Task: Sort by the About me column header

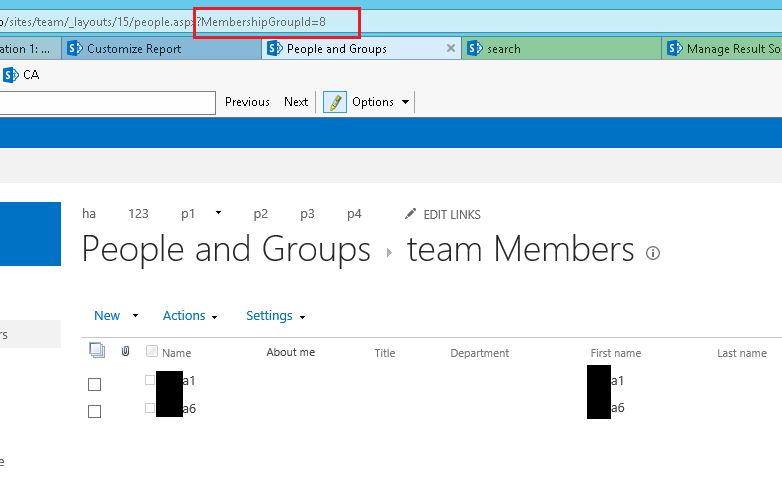Action: click(x=290, y=352)
